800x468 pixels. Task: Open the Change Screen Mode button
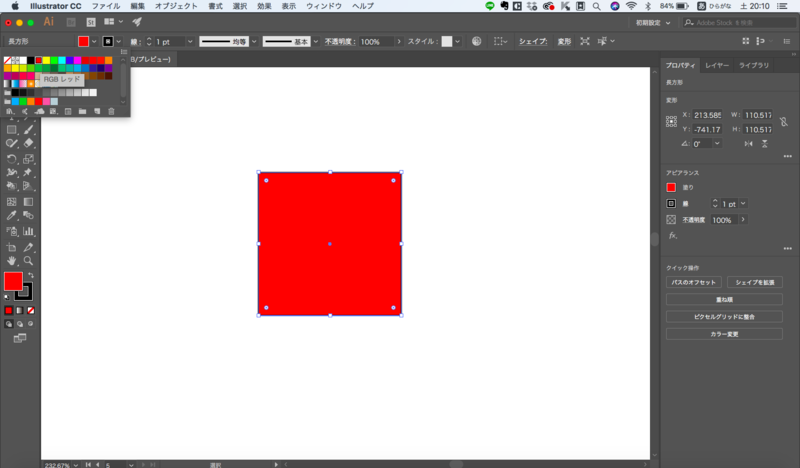pos(19,338)
